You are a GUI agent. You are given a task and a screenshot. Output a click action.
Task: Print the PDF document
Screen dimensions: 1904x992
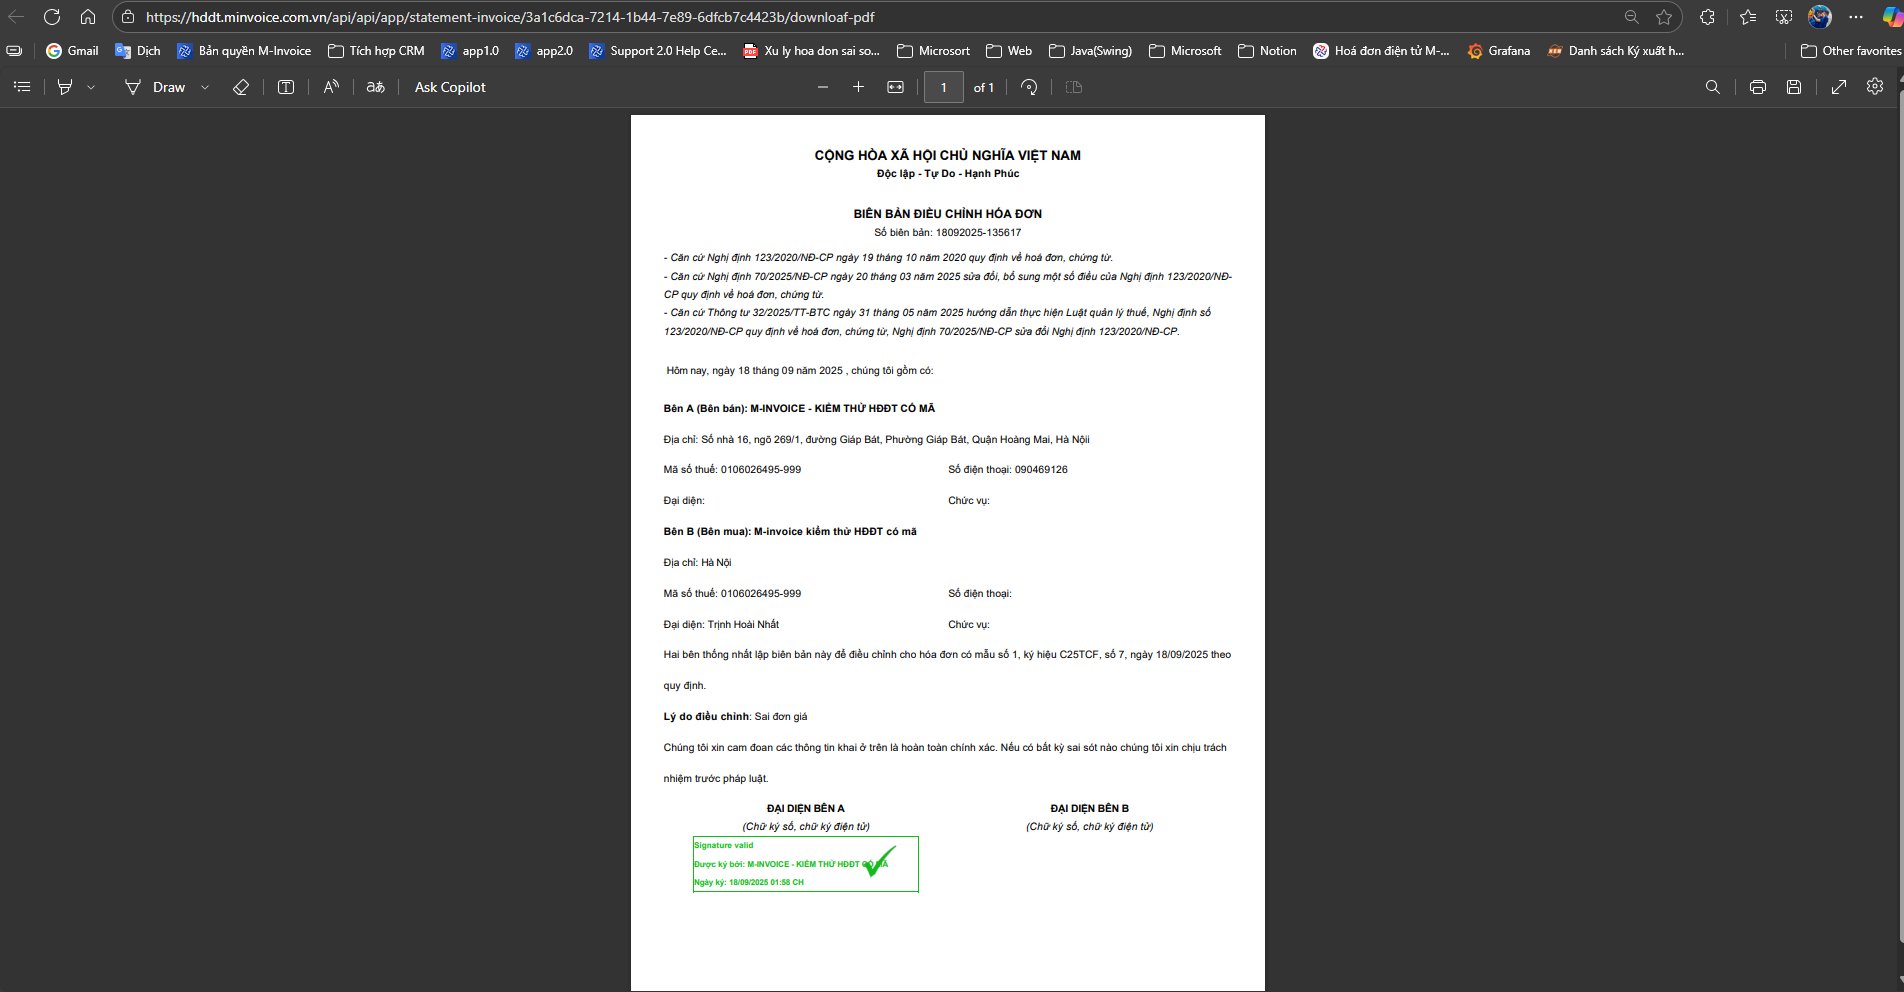click(x=1757, y=87)
